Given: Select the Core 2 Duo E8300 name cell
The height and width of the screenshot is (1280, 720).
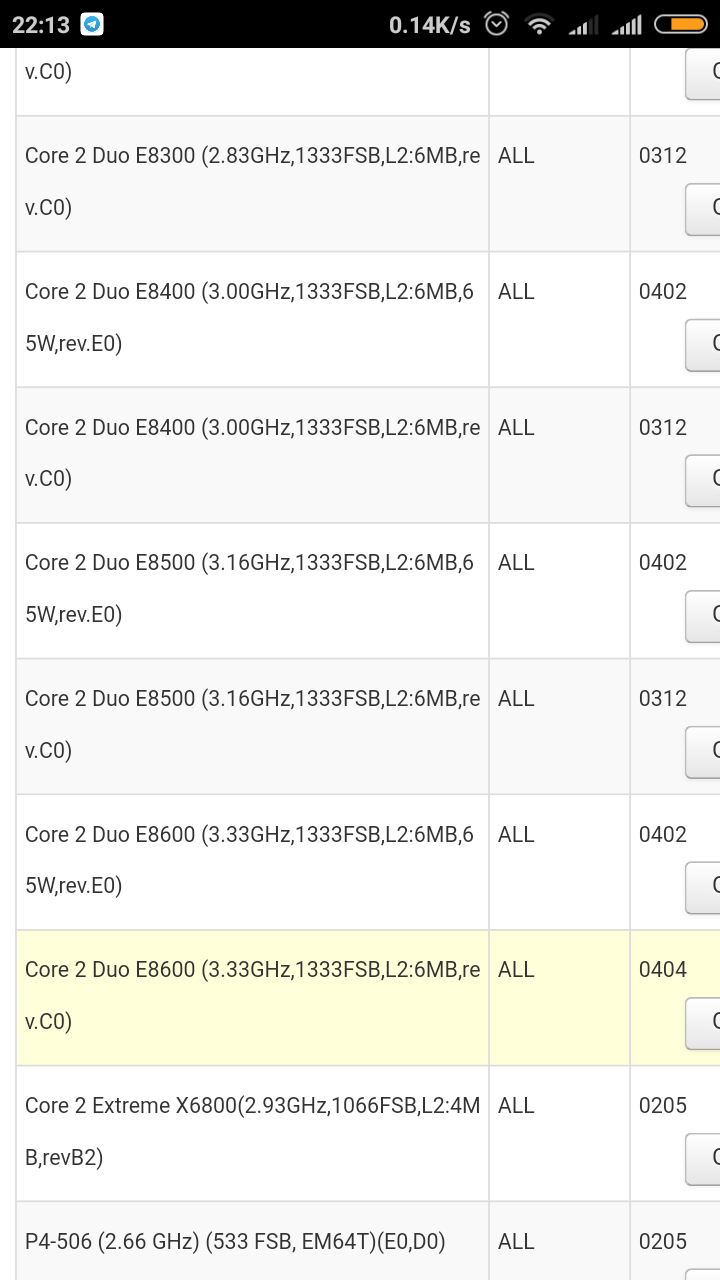Looking at the screenshot, I should 250,182.
